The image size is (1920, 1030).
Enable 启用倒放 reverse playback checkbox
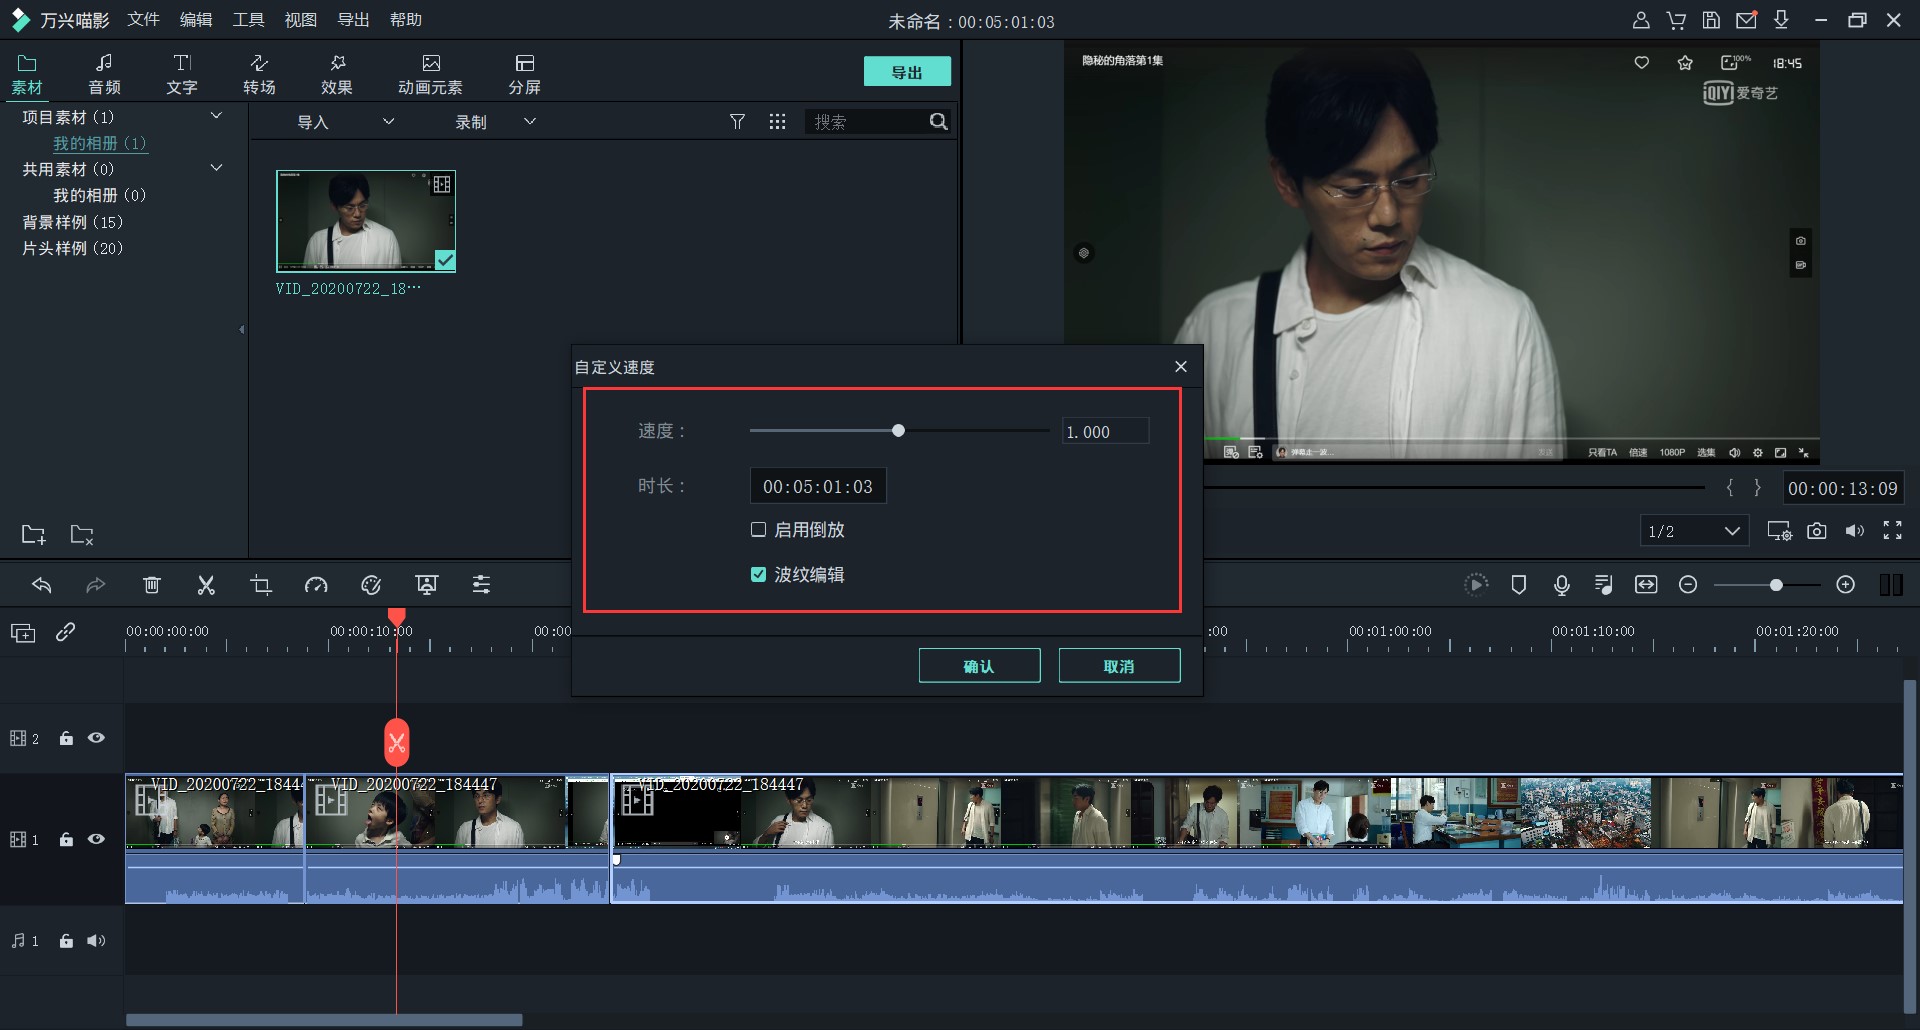pyautogui.click(x=758, y=529)
